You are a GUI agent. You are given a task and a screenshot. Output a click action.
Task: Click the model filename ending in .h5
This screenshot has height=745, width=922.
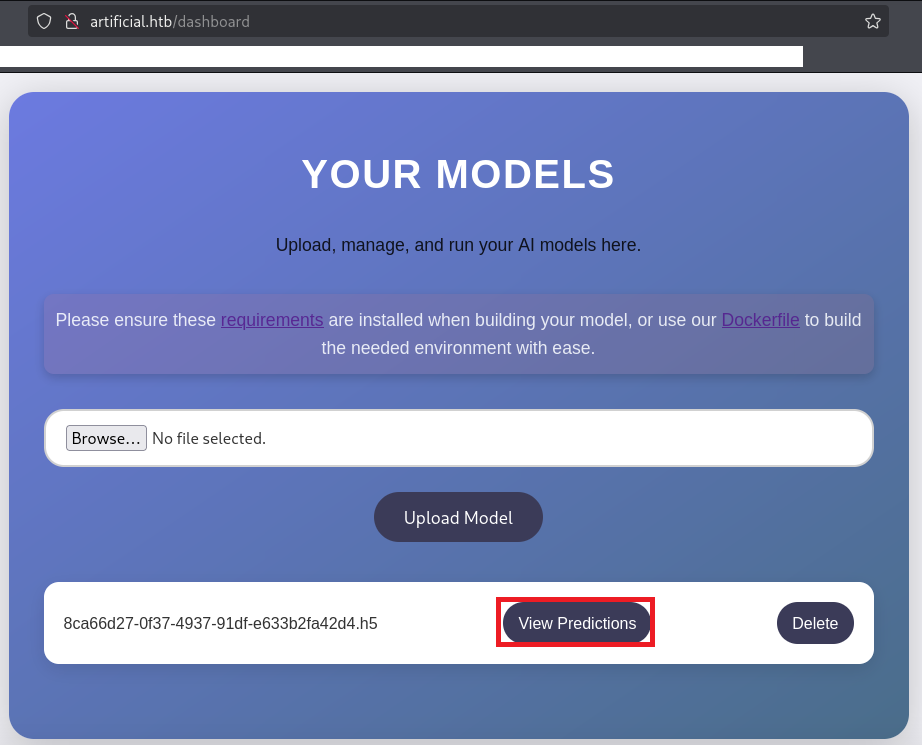pos(220,623)
